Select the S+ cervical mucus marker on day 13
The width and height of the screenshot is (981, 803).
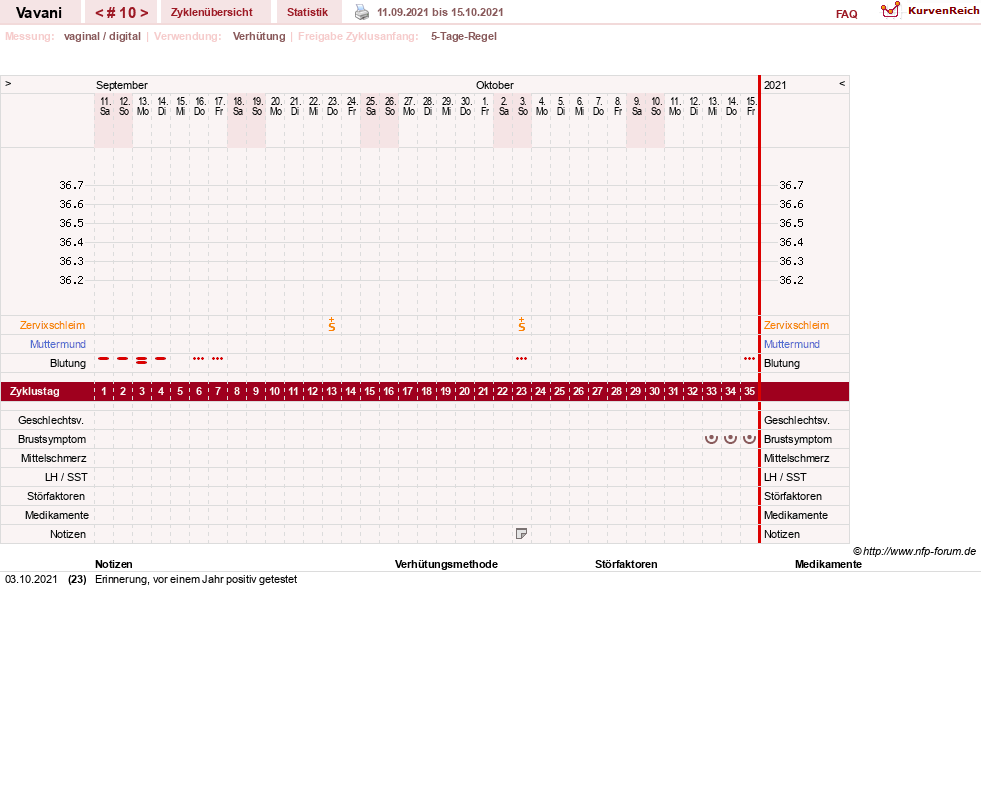pyautogui.click(x=332, y=324)
